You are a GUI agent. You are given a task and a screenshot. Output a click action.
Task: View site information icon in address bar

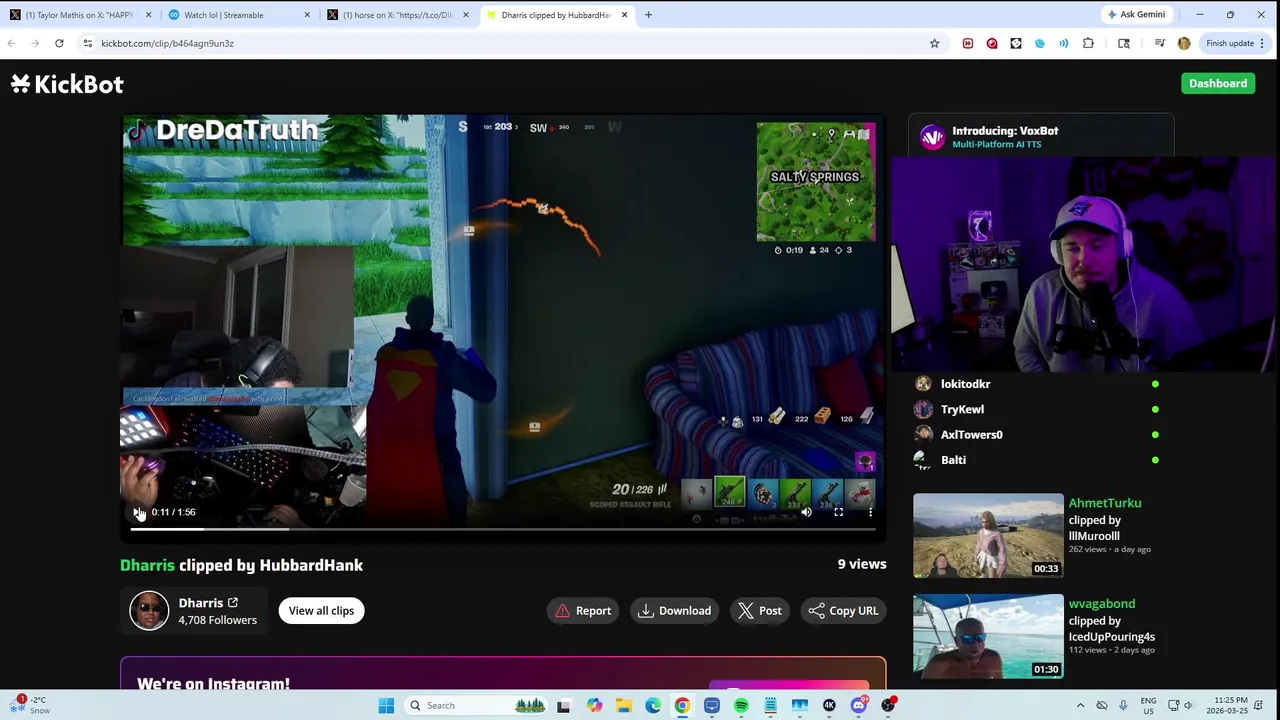[88, 43]
